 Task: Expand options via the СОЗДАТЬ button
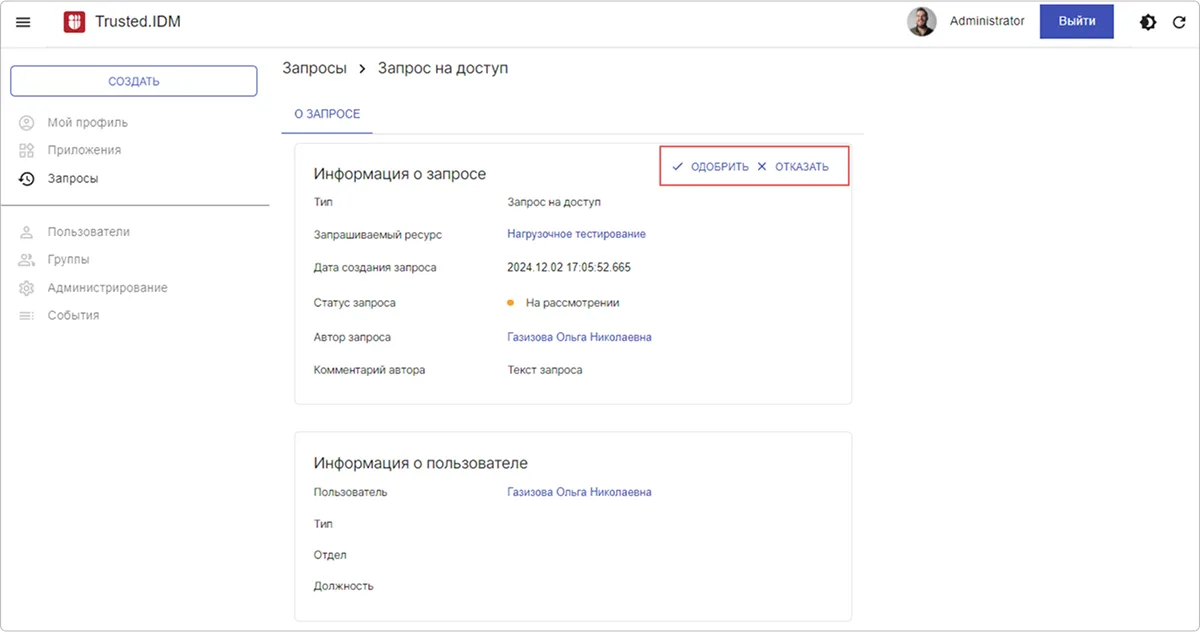(133, 80)
